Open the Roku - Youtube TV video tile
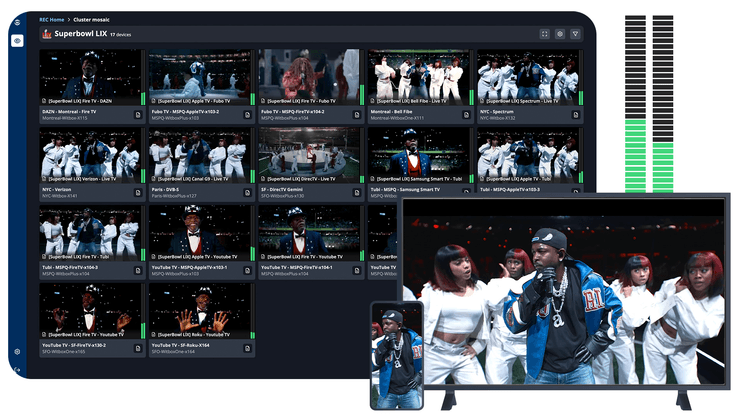The height and width of the screenshot is (419, 744). 200,310
